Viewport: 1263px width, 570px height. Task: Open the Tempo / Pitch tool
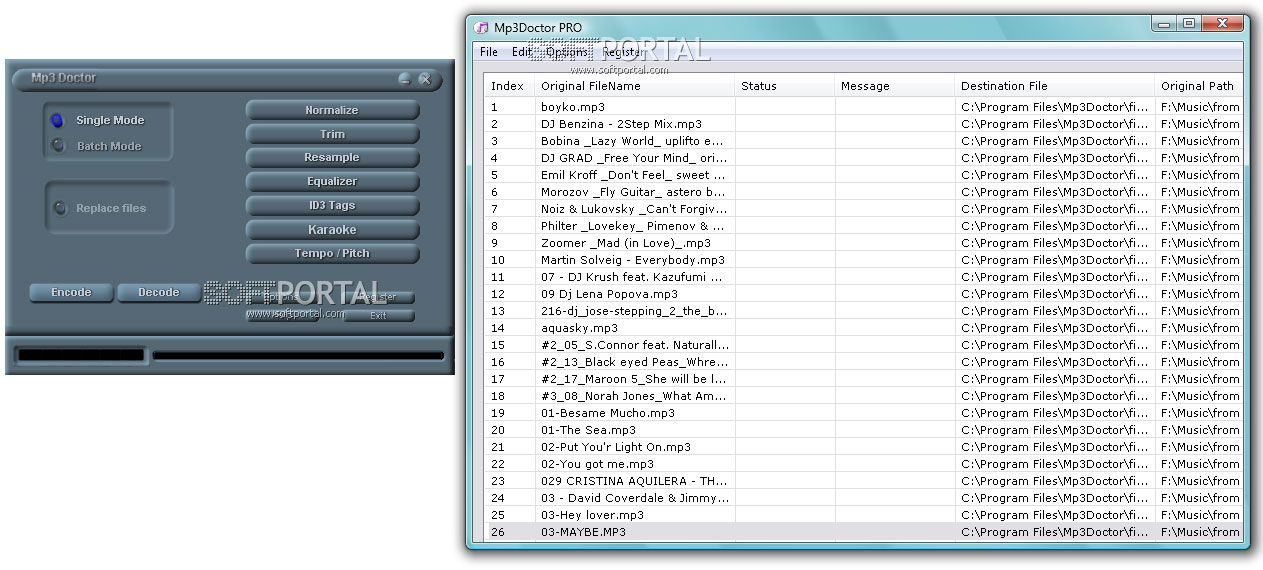(332, 254)
